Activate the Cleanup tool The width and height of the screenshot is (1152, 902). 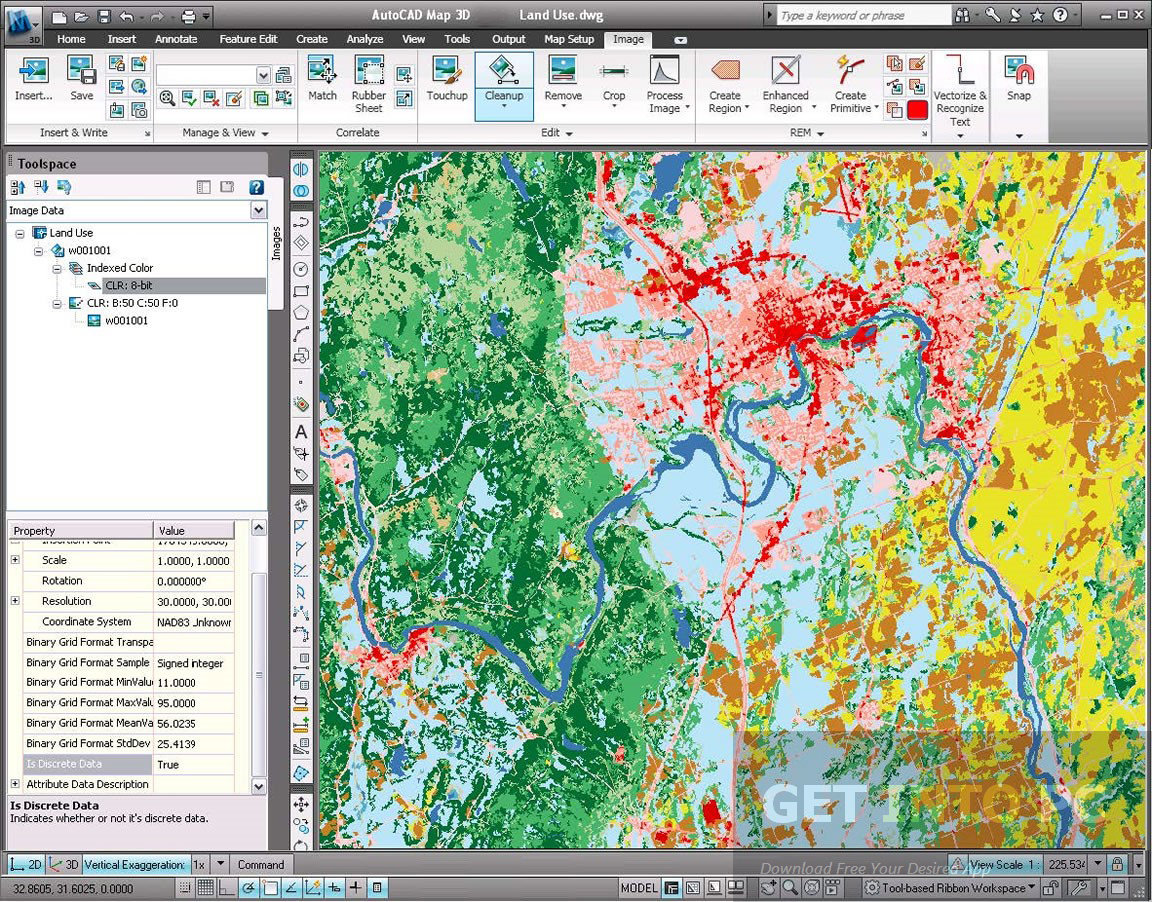(x=504, y=85)
